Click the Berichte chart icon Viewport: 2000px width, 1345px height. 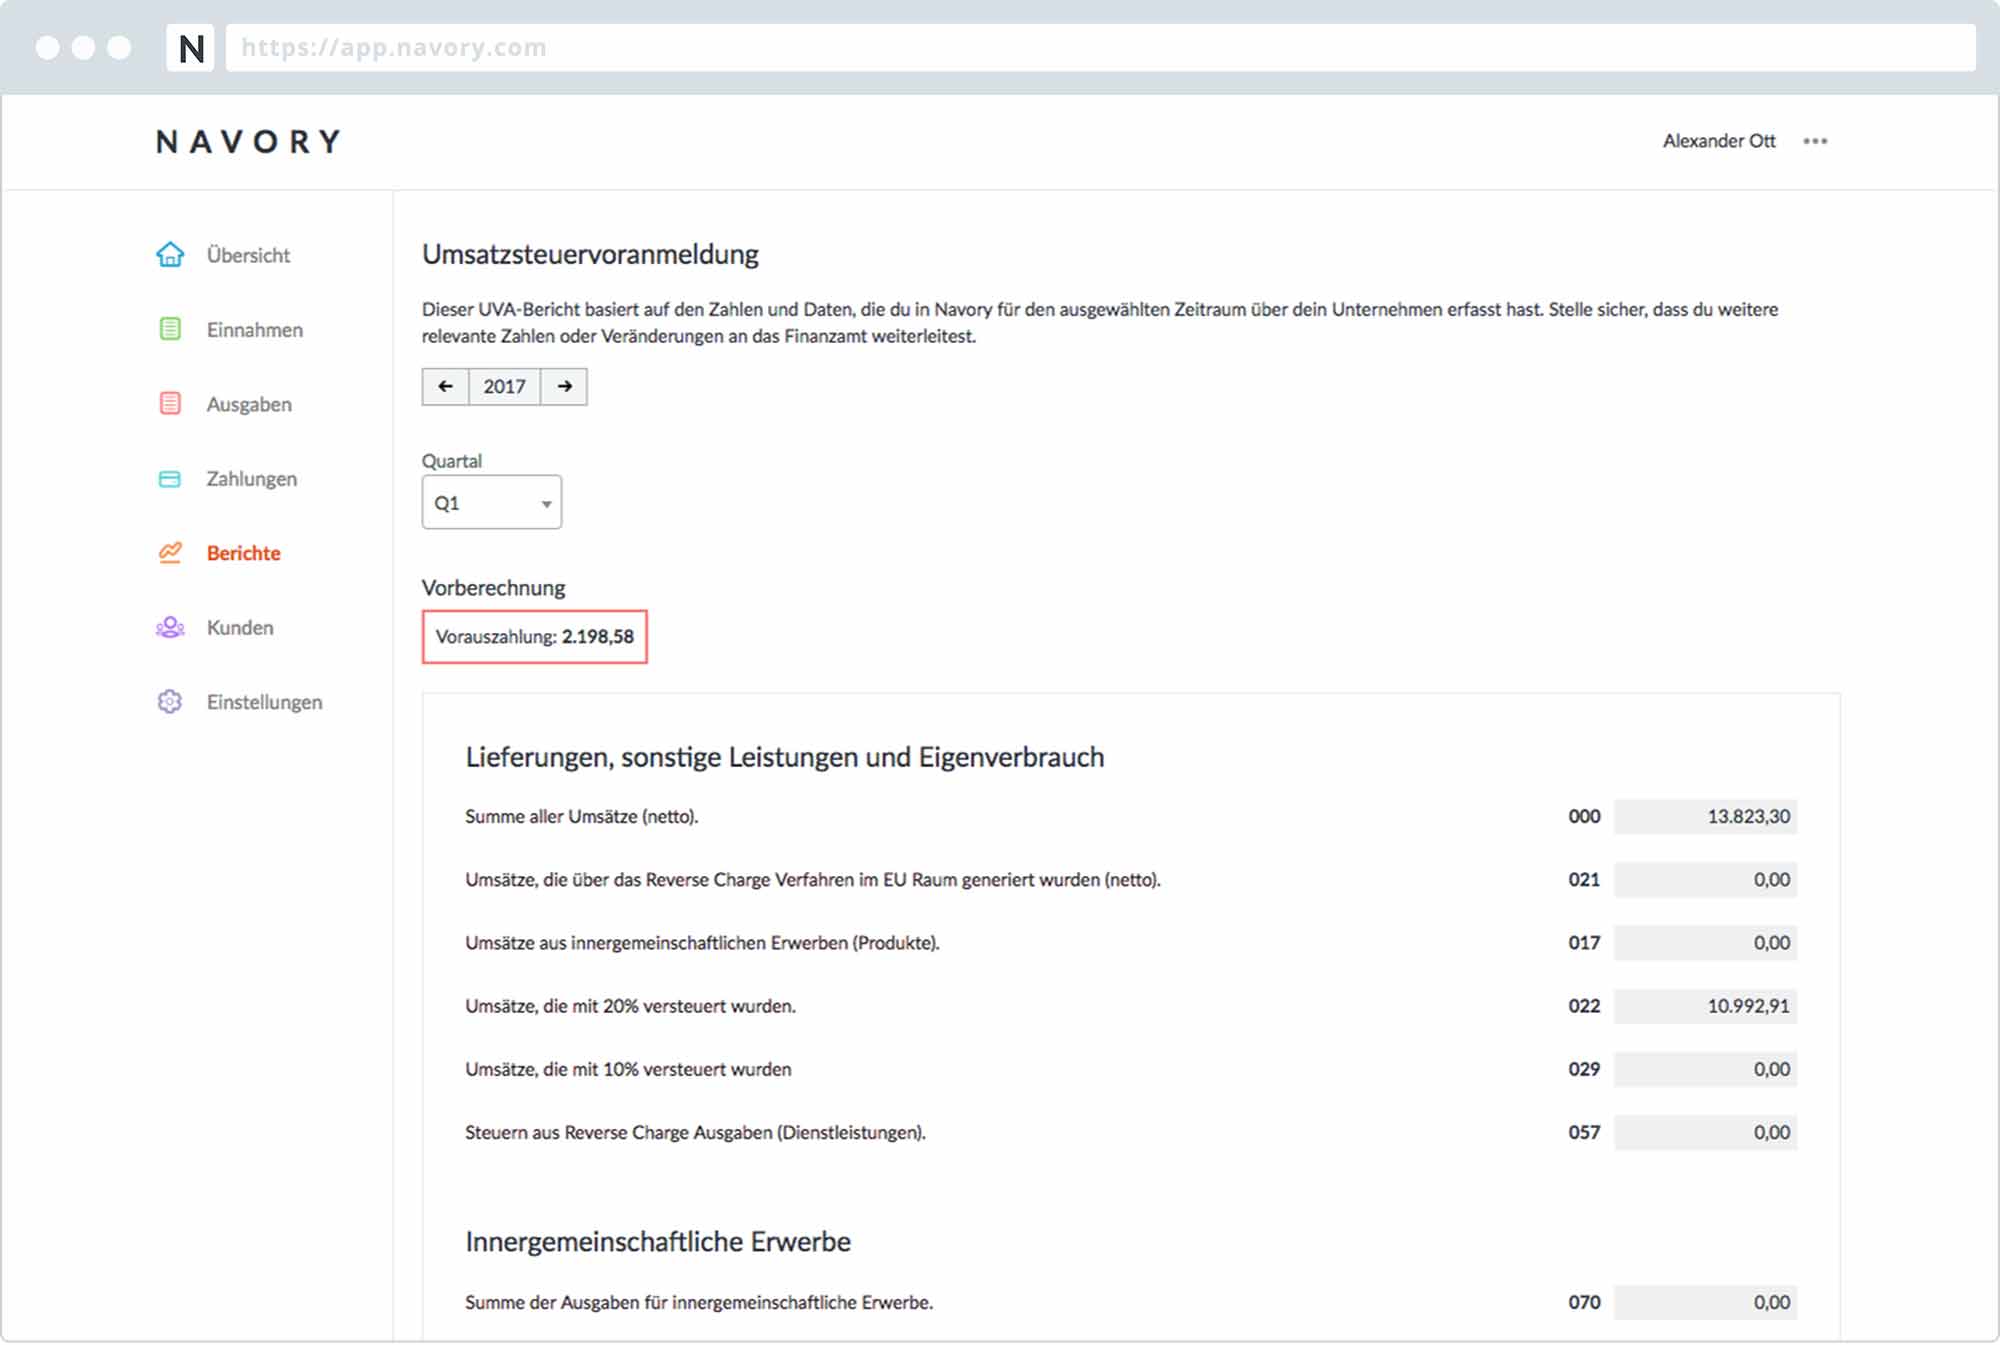tap(170, 553)
